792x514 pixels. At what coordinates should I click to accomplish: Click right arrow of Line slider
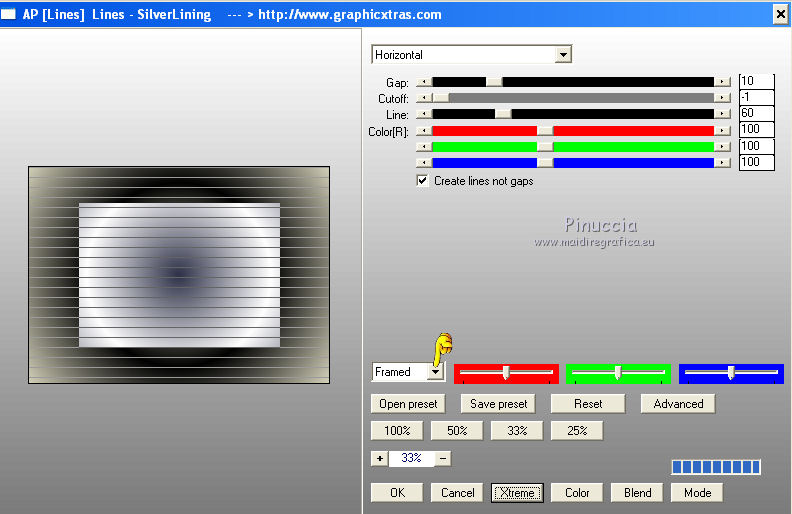coord(722,114)
